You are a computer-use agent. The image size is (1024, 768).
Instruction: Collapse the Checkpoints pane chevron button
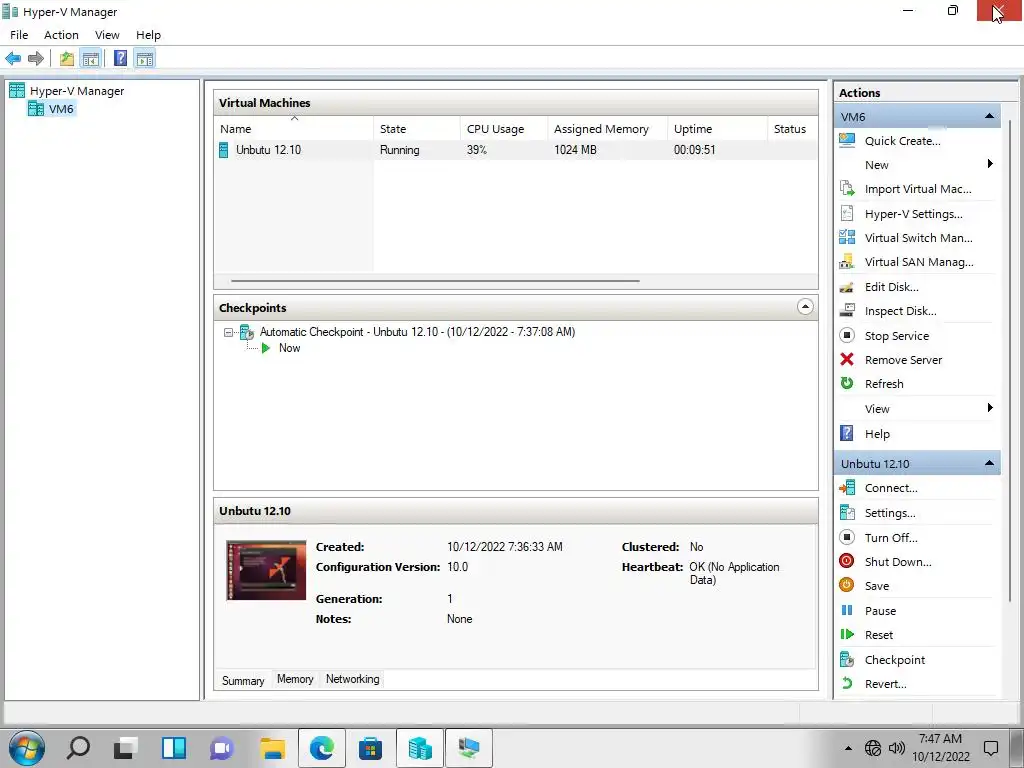[x=805, y=307]
